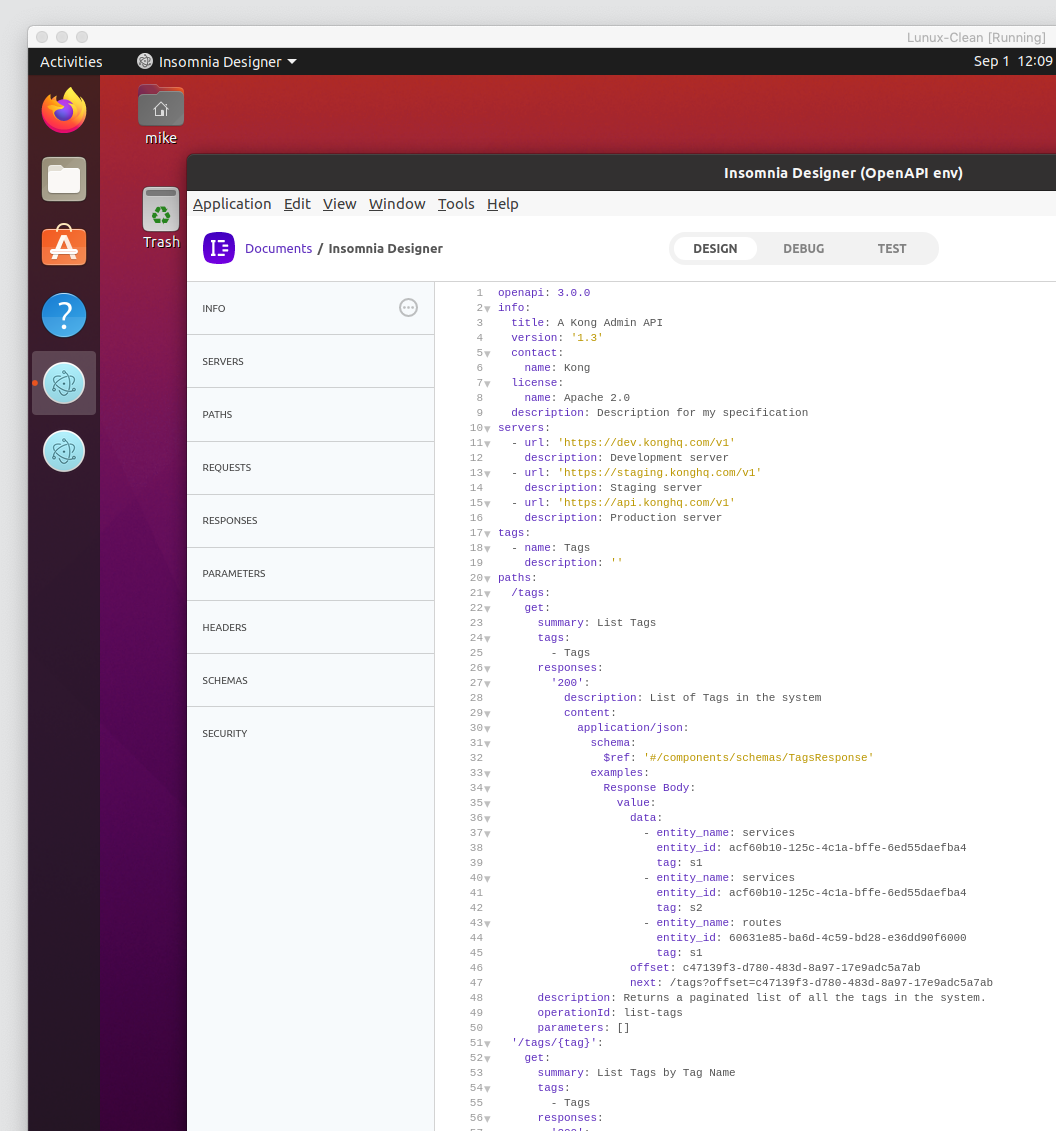
Task: Open the Insomnia Designer app menu in top bar
Action: (x=217, y=62)
